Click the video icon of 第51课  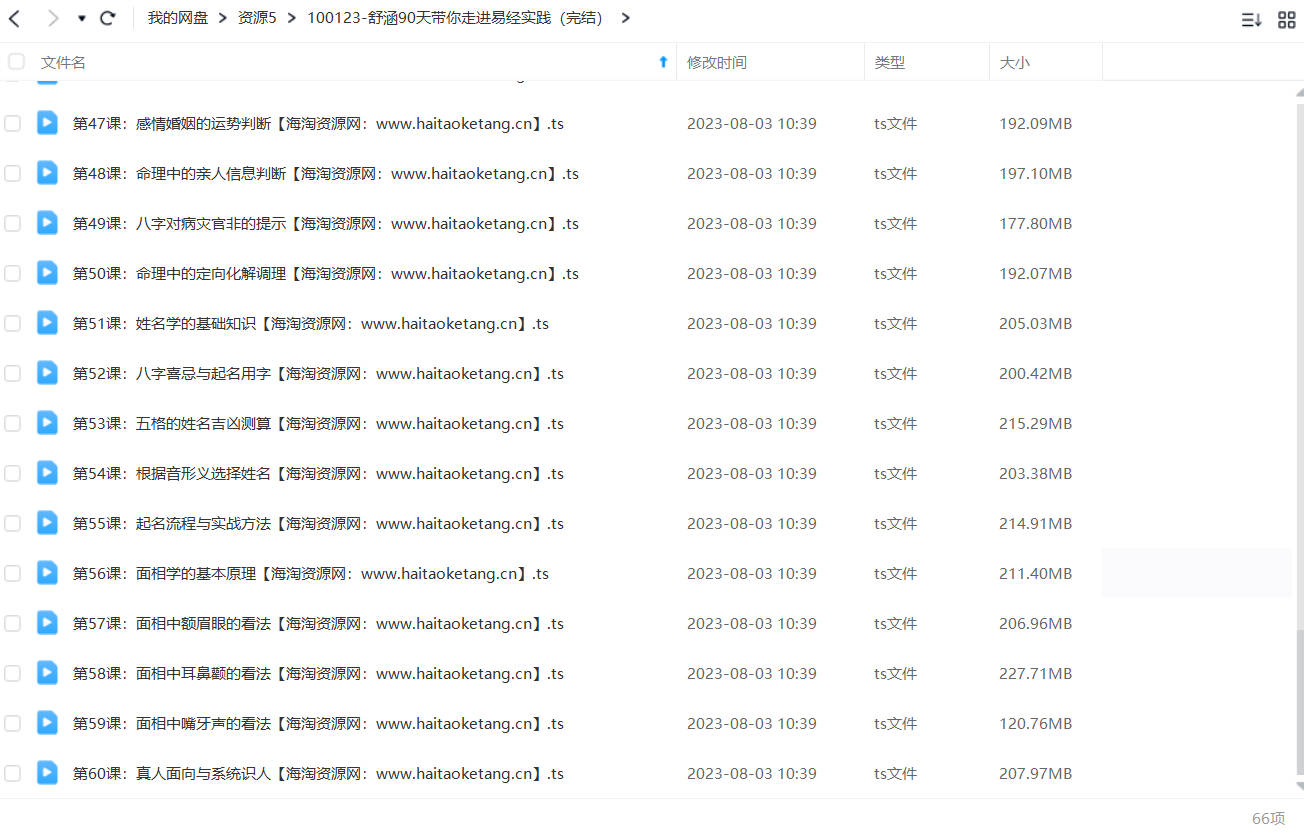[x=47, y=322]
